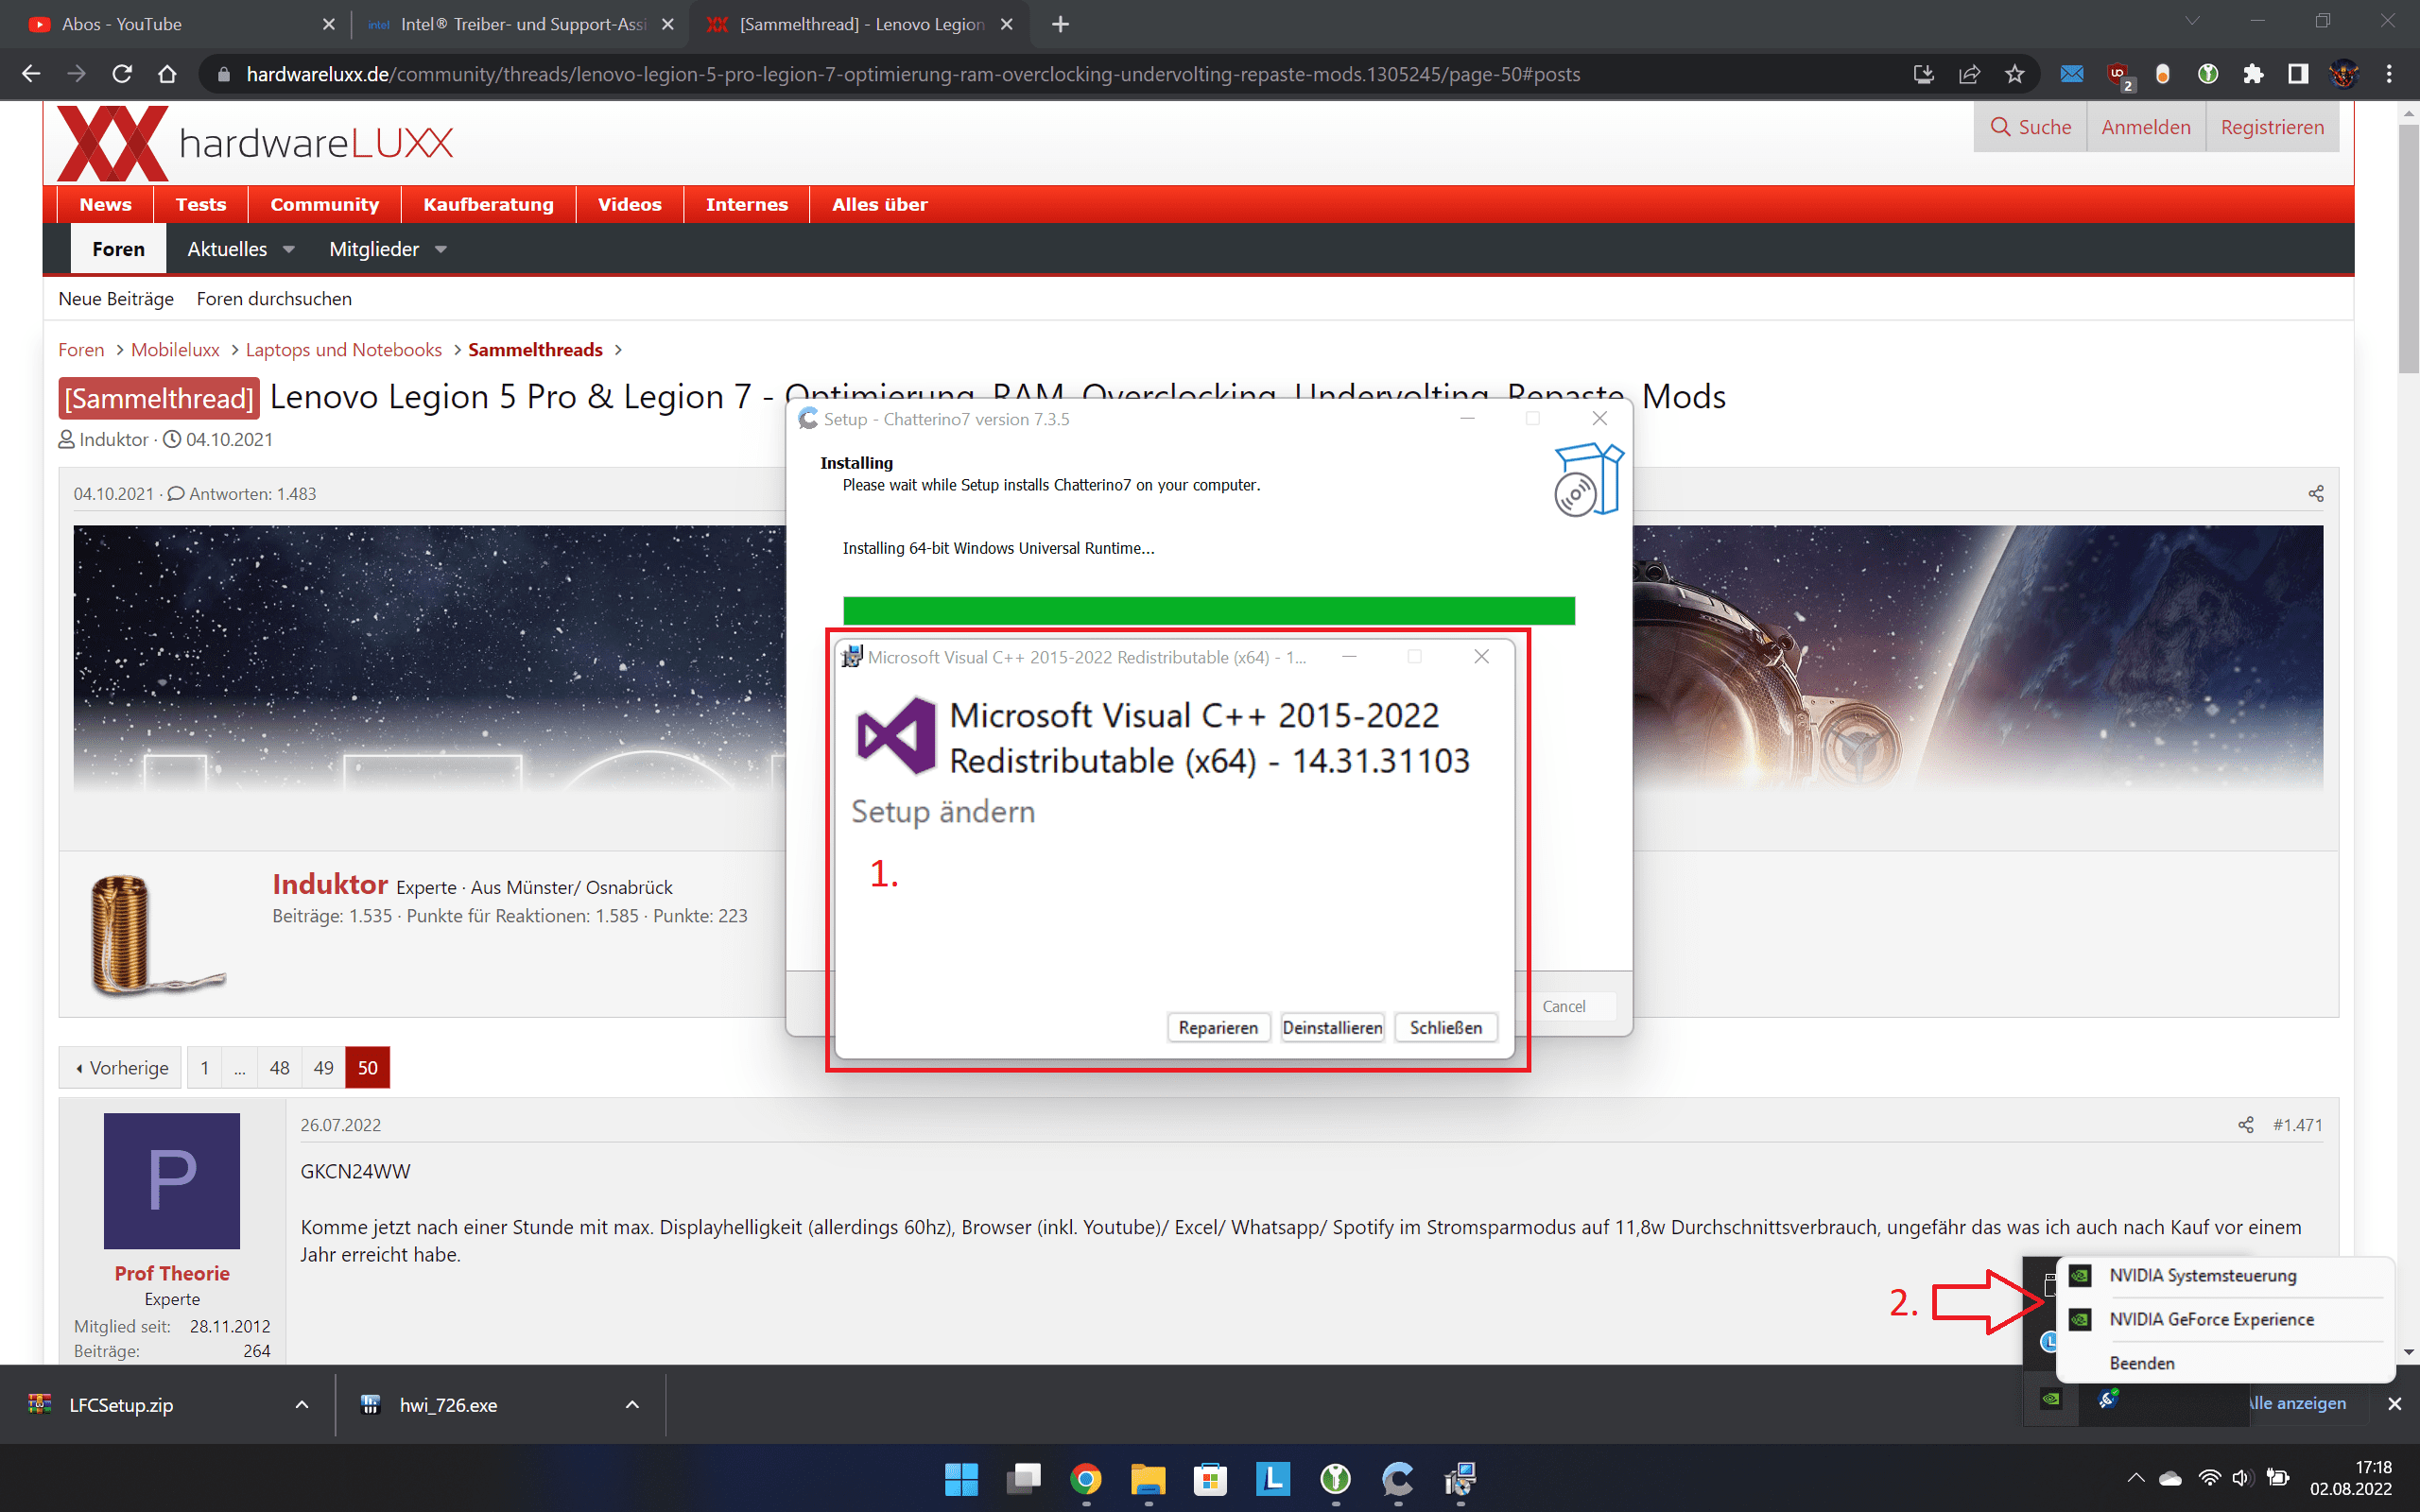Expand the Mitglieder dropdown menu

click(441, 249)
